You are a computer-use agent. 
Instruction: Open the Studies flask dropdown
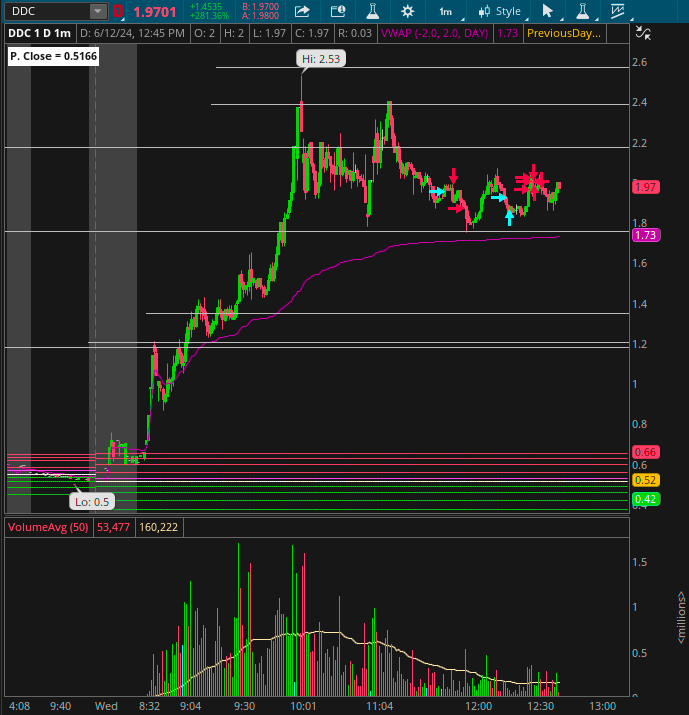pos(583,11)
